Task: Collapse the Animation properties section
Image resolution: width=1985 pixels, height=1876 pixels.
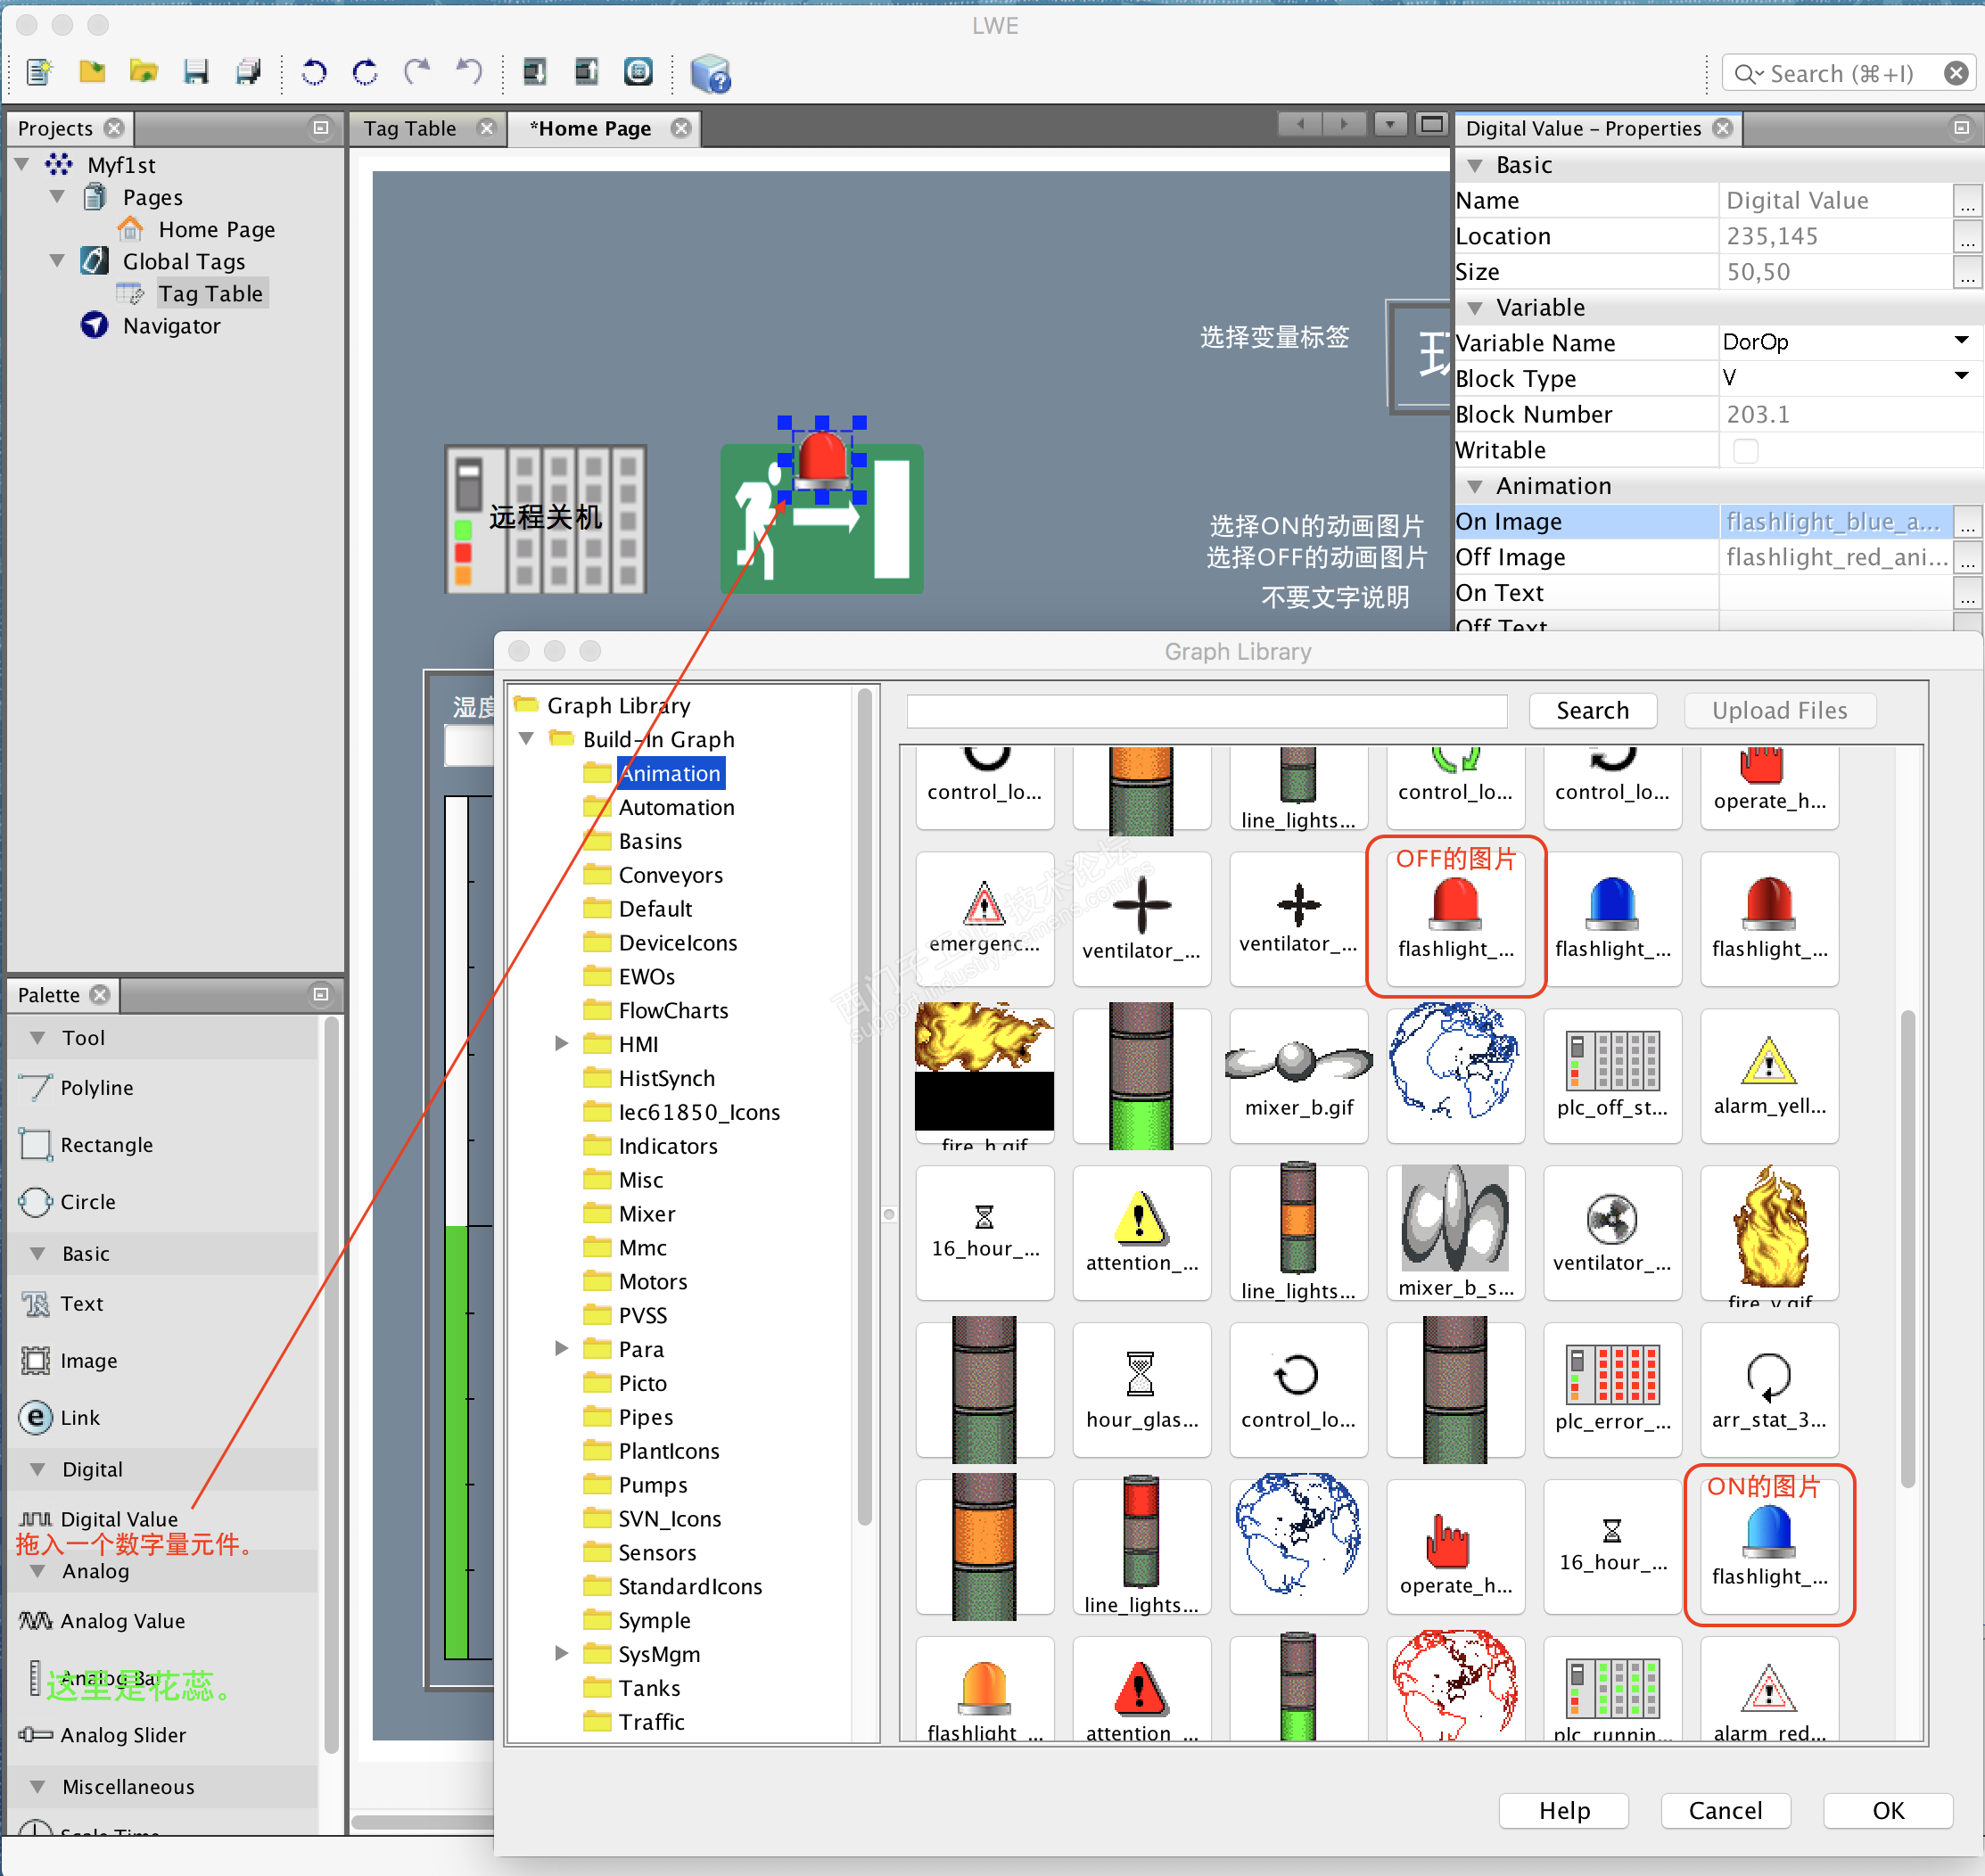Action: coord(1474,487)
